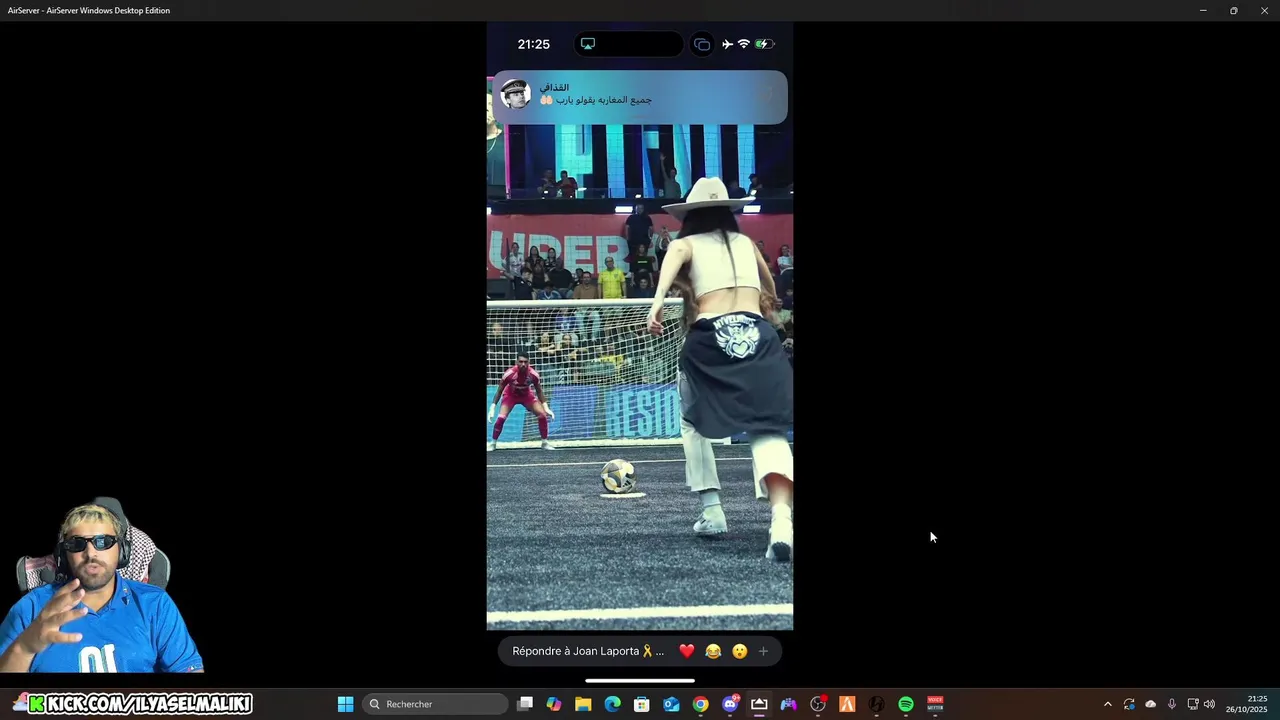Close the AirServer window
The height and width of the screenshot is (720, 1280).
pyautogui.click(x=1264, y=10)
